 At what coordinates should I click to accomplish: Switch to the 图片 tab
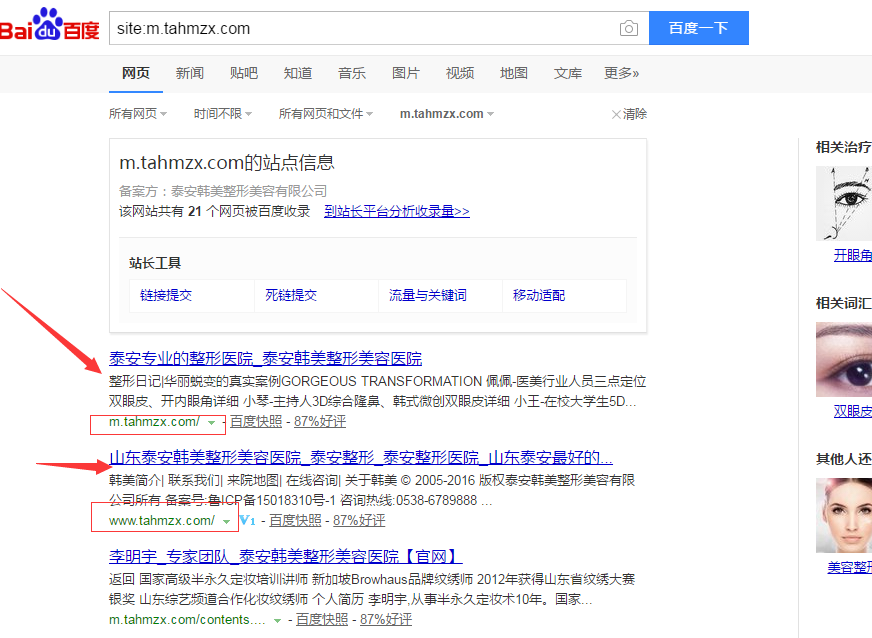pyautogui.click(x=406, y=73)
